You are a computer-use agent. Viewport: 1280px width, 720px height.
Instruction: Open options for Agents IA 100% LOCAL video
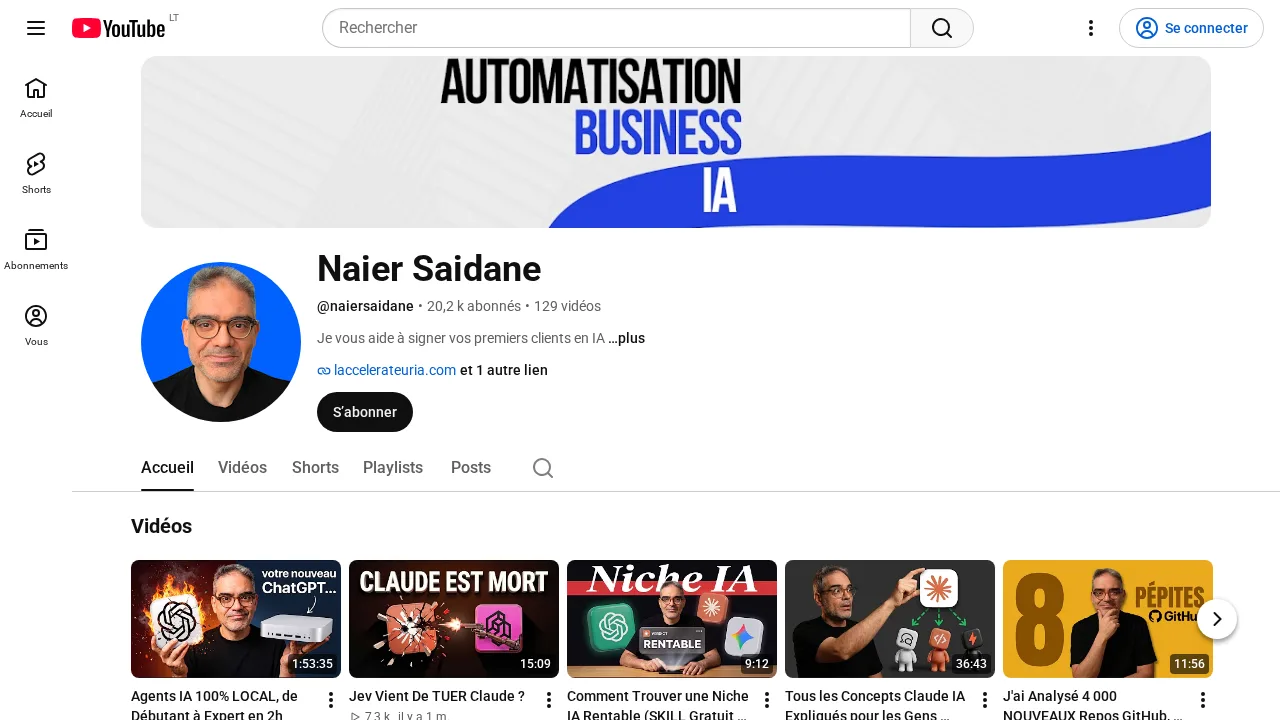331,700
